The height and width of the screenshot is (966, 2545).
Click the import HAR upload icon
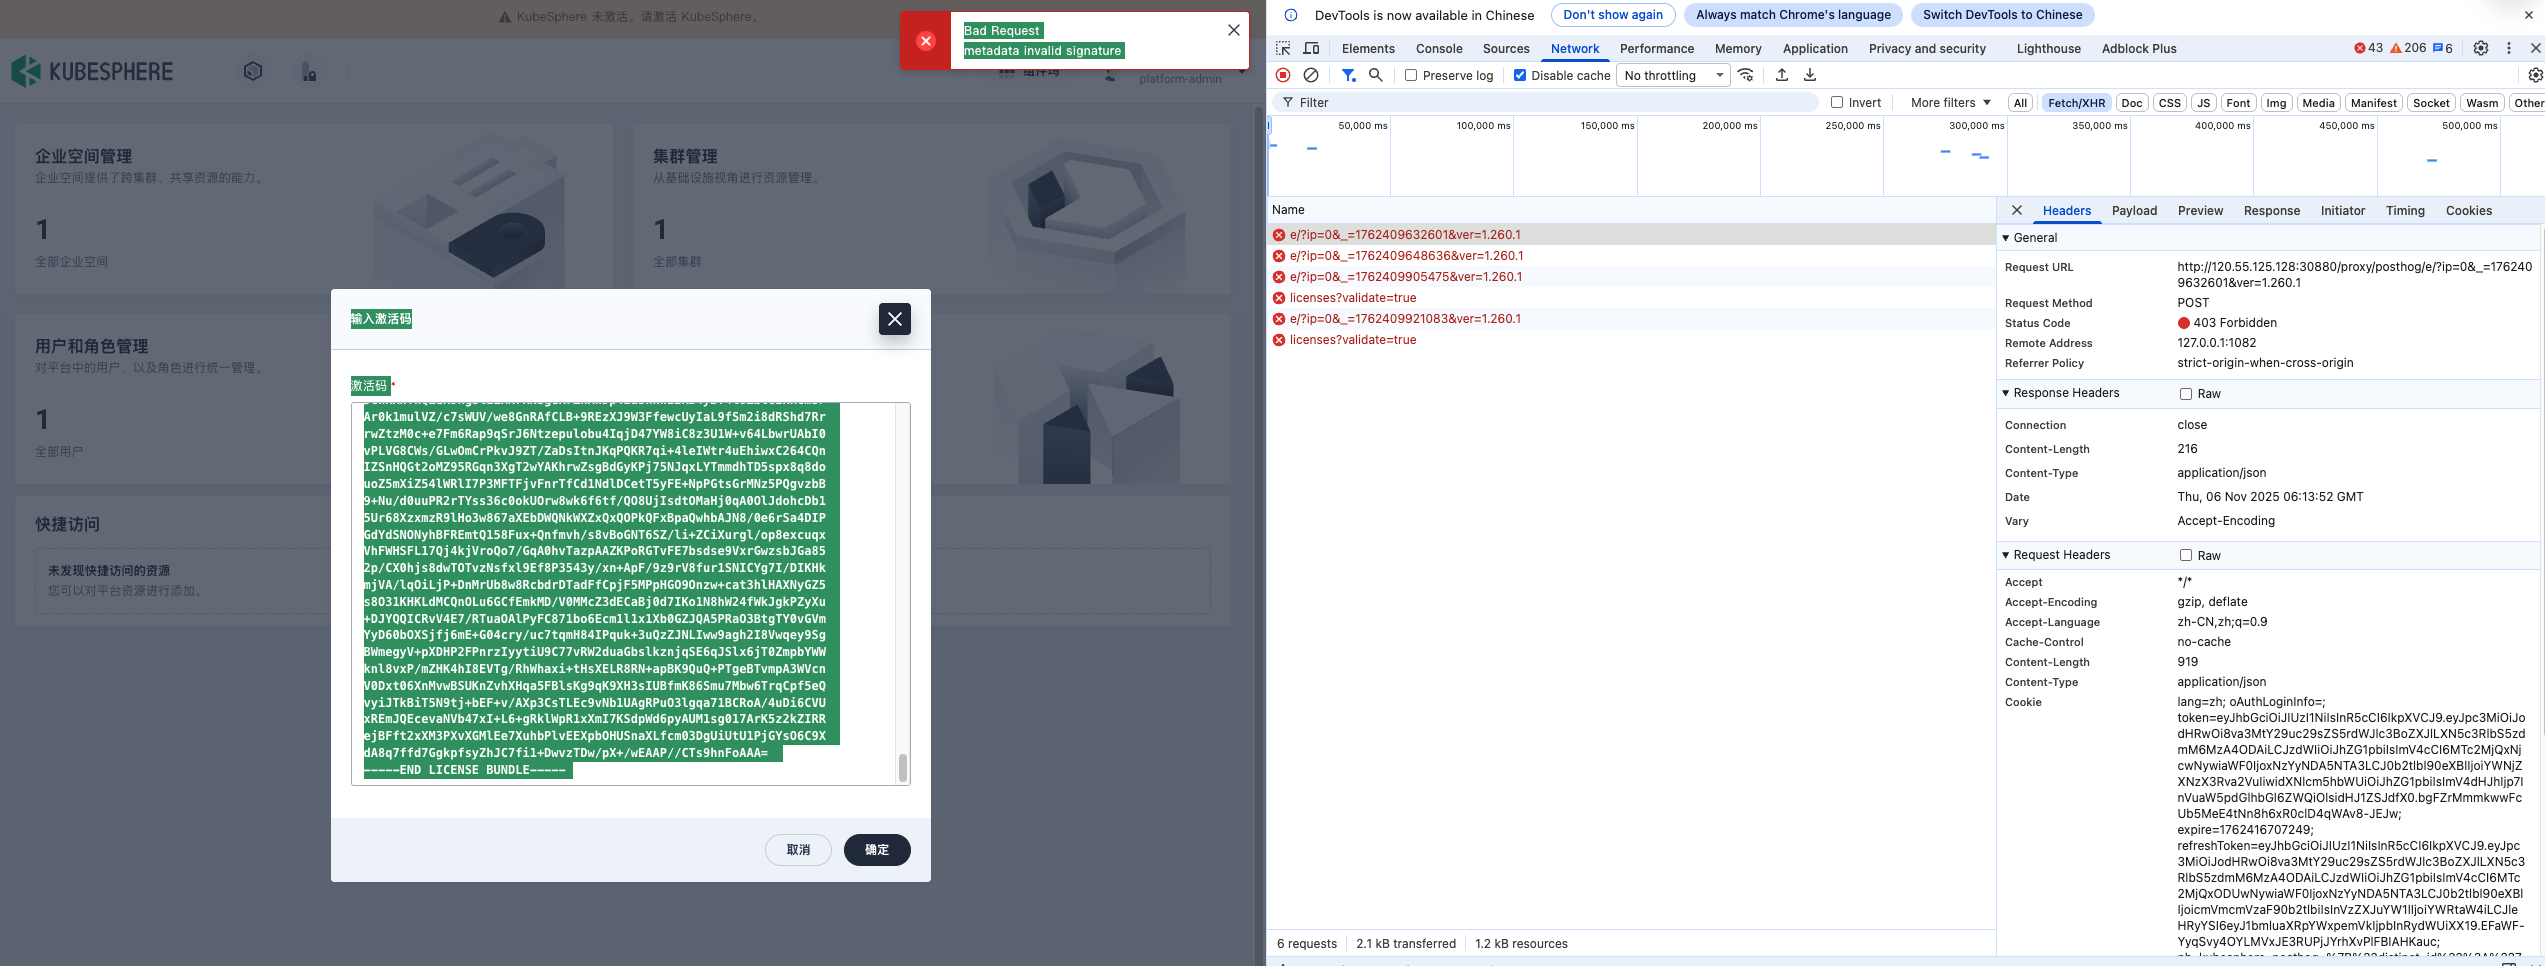click(x=1782, y=75)
